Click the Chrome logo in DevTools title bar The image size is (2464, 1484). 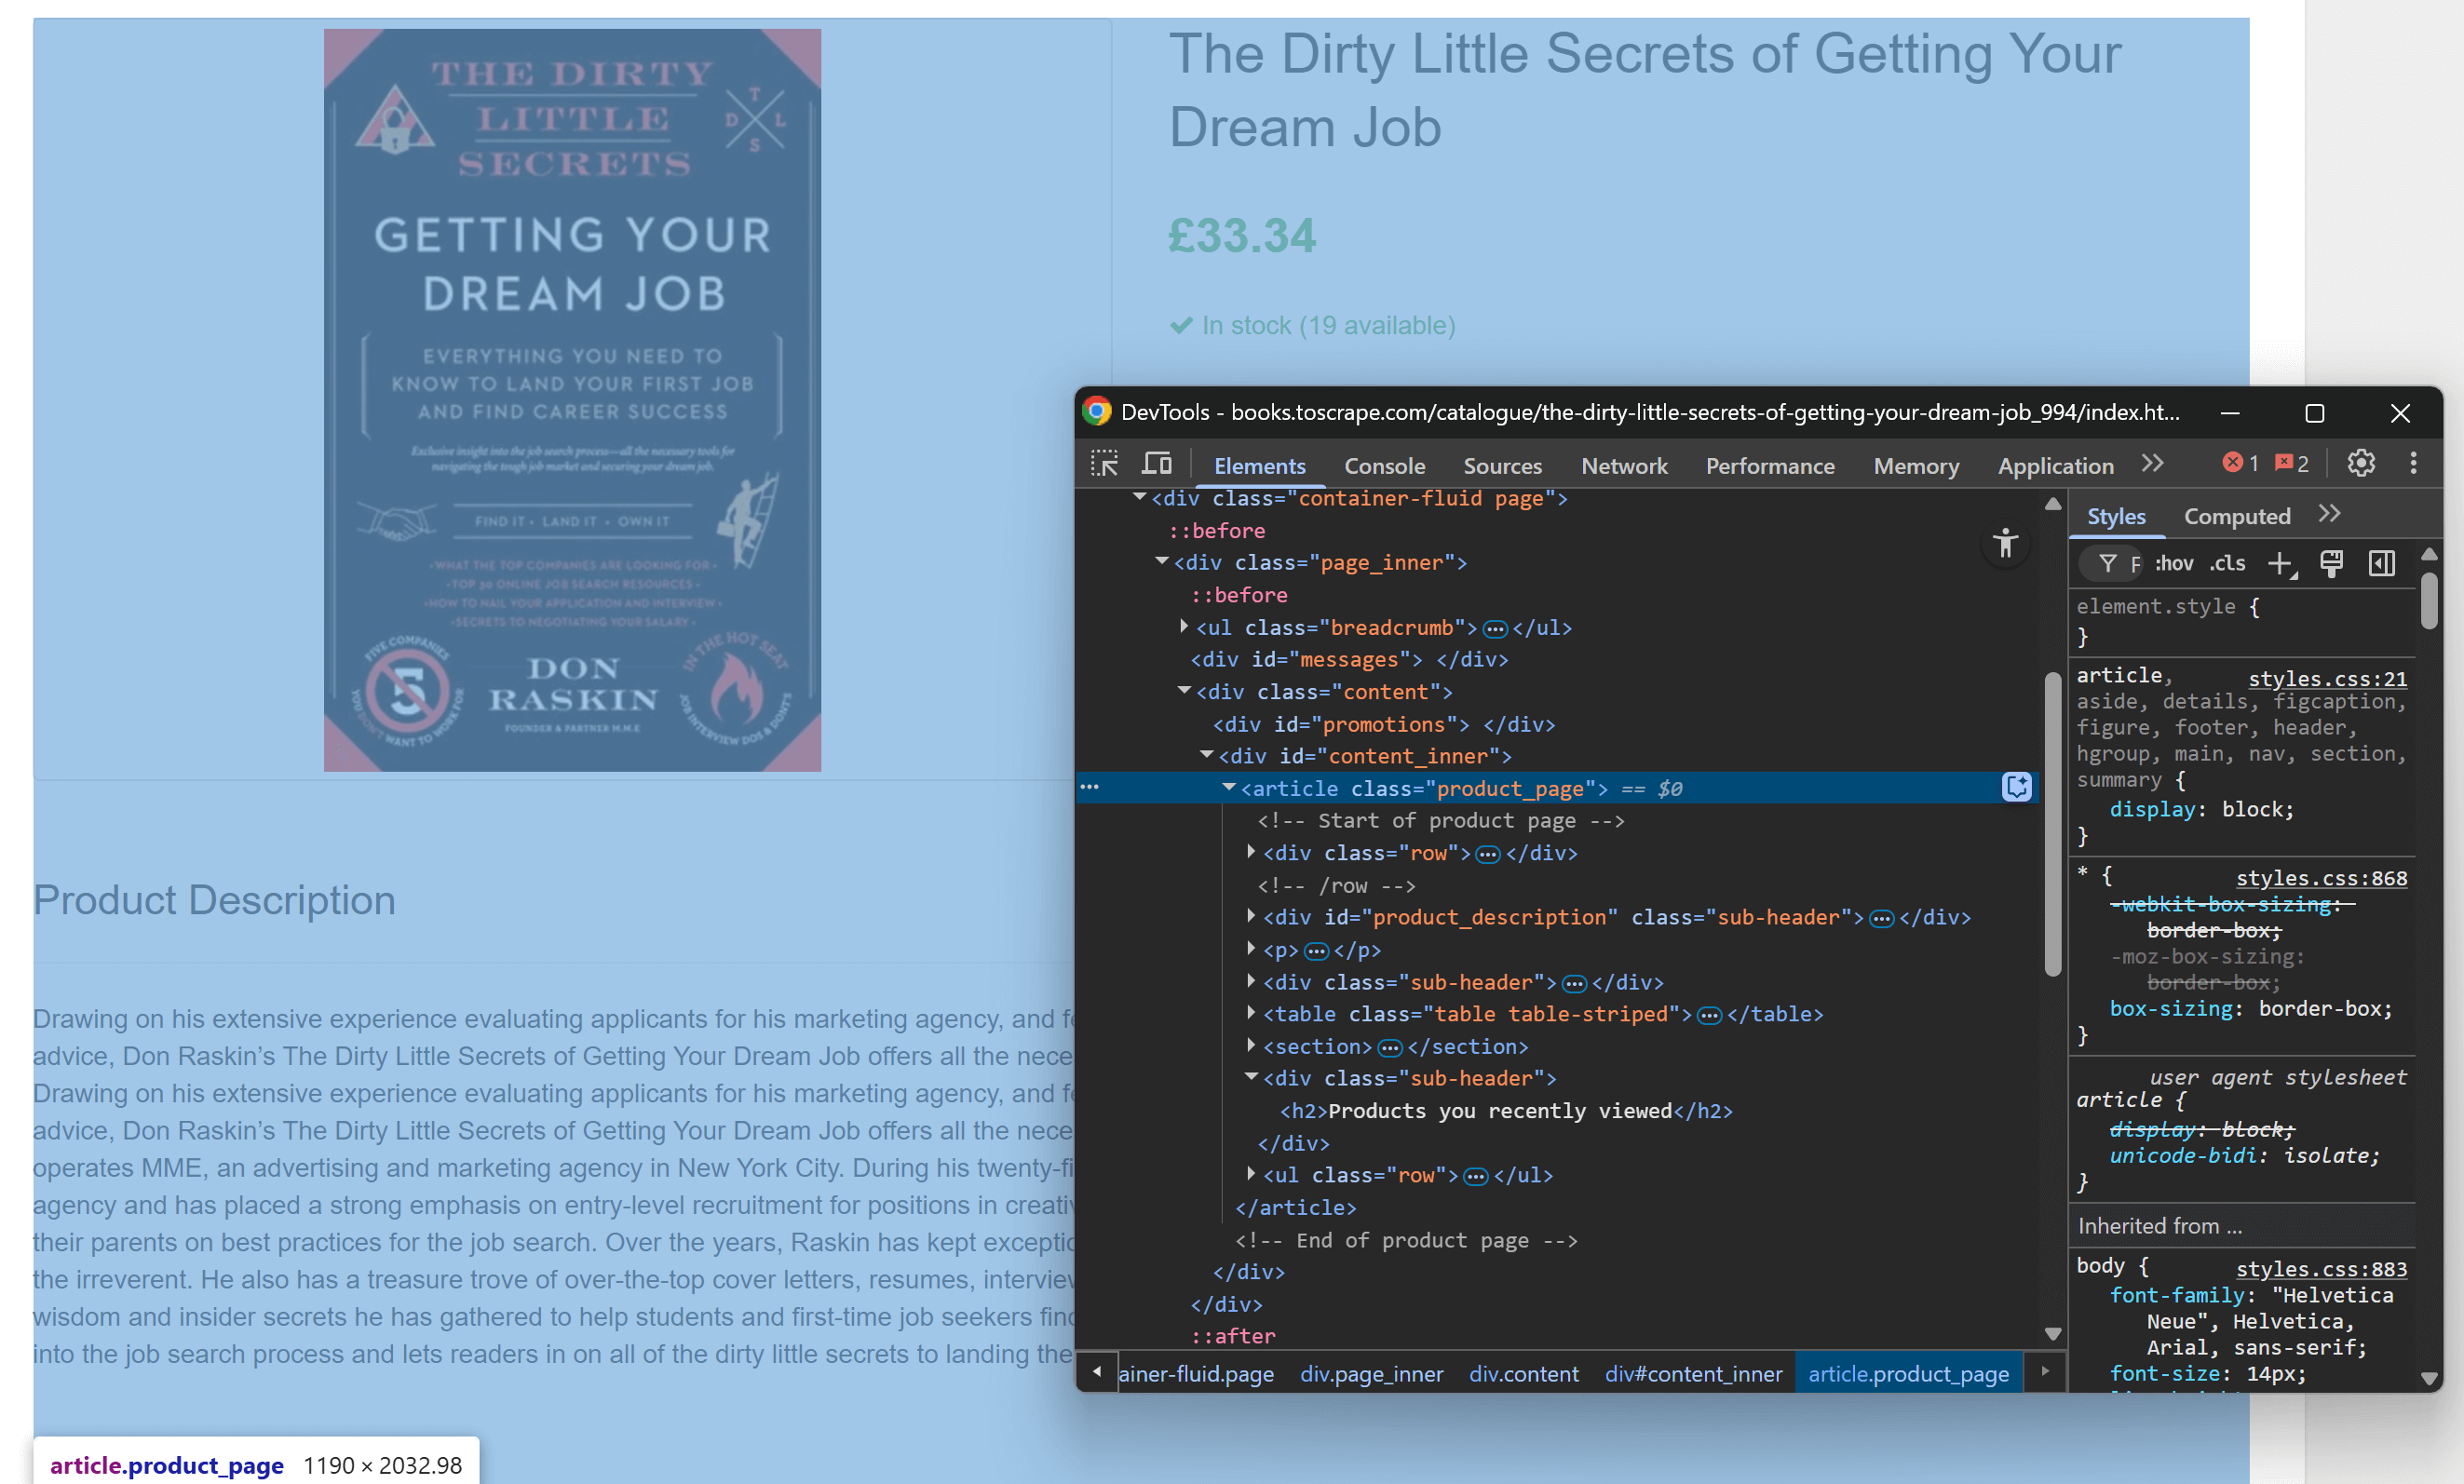1097,412
